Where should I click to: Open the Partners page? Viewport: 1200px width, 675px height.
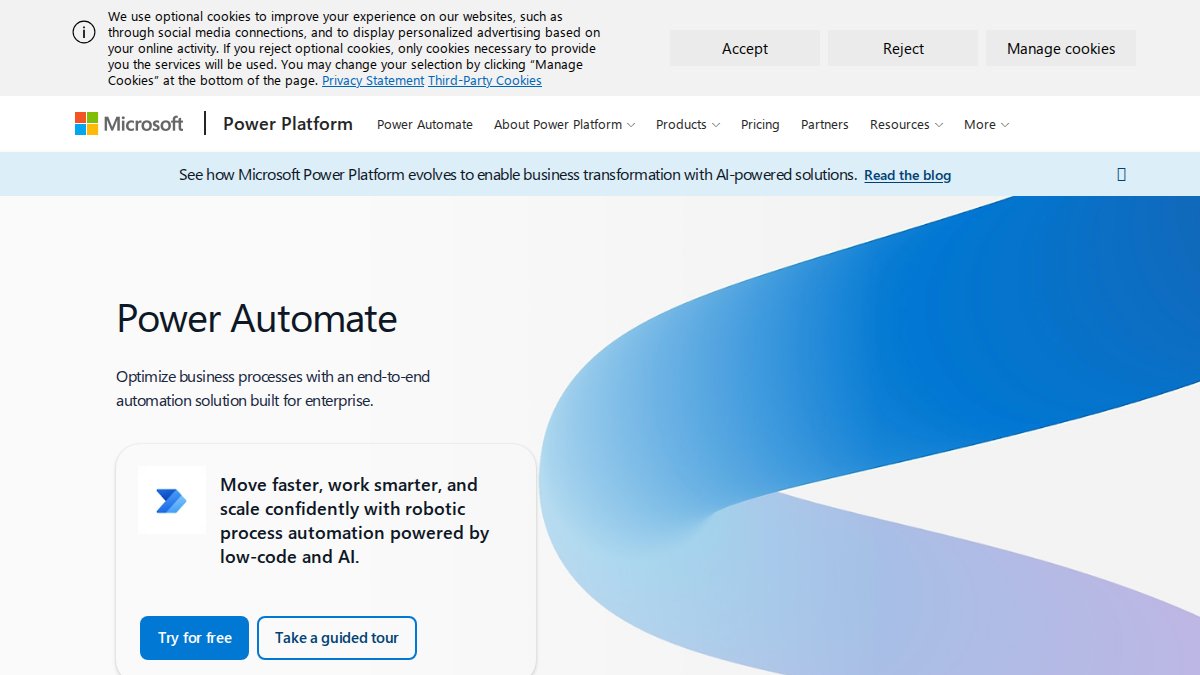(x=825, y=125)
